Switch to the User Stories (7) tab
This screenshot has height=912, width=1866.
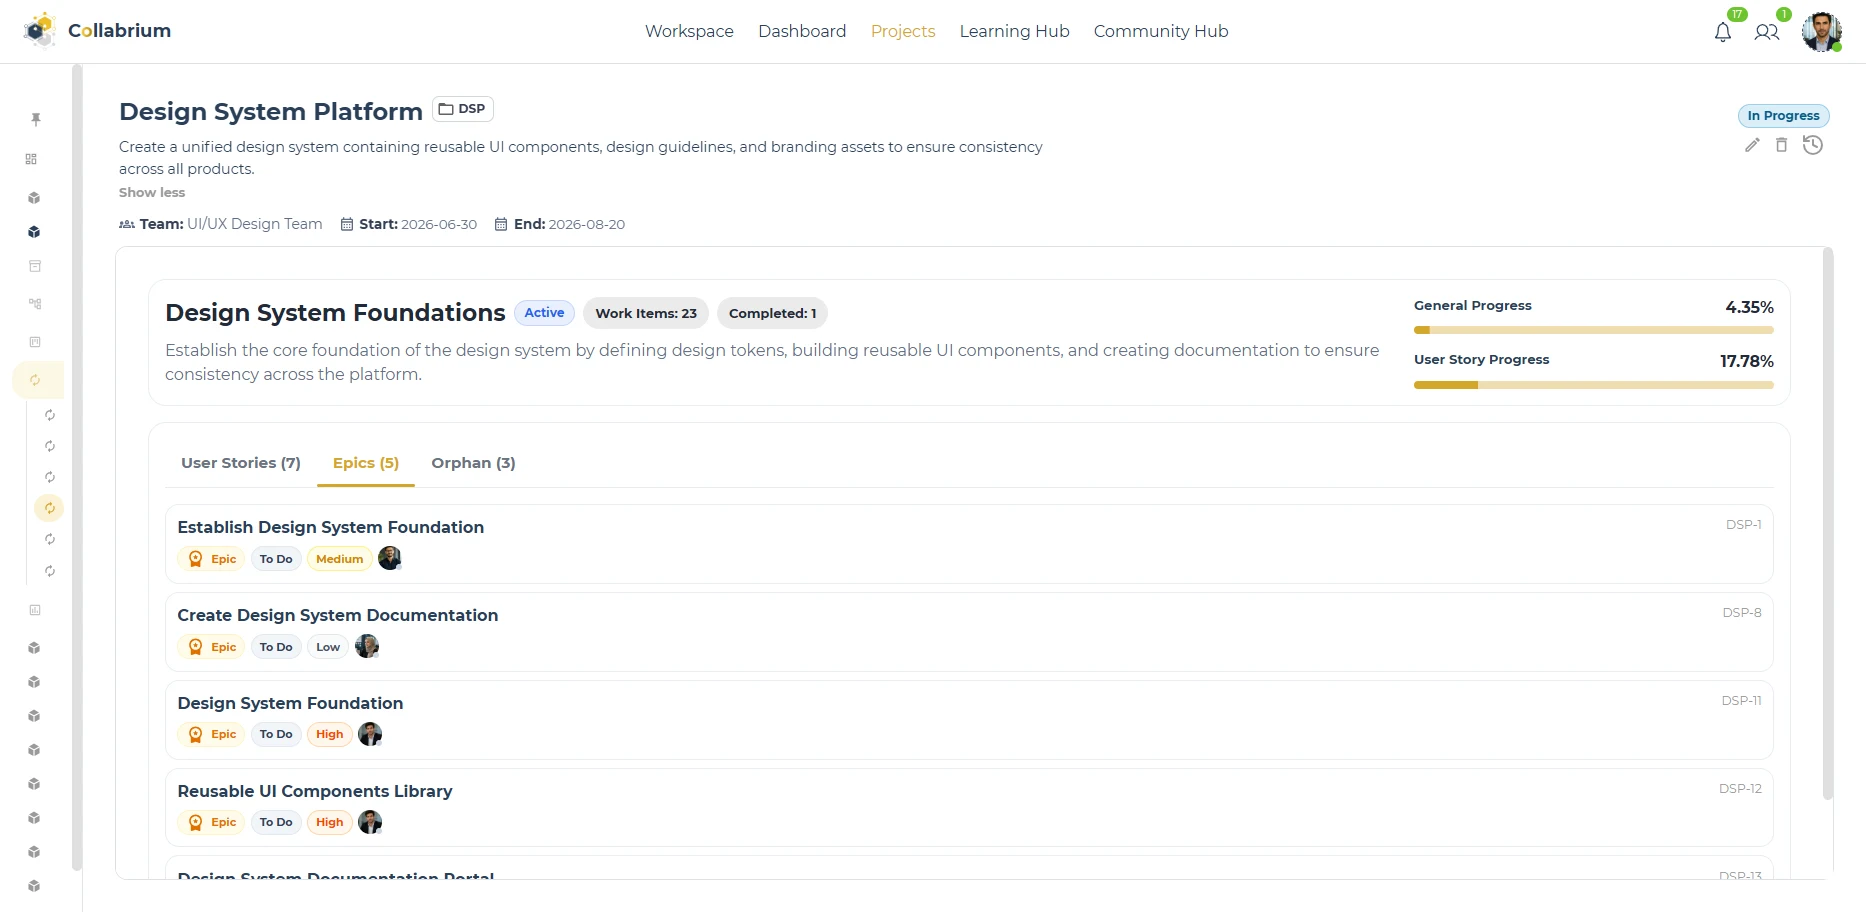pyautogui.click(x=241, y=463)
